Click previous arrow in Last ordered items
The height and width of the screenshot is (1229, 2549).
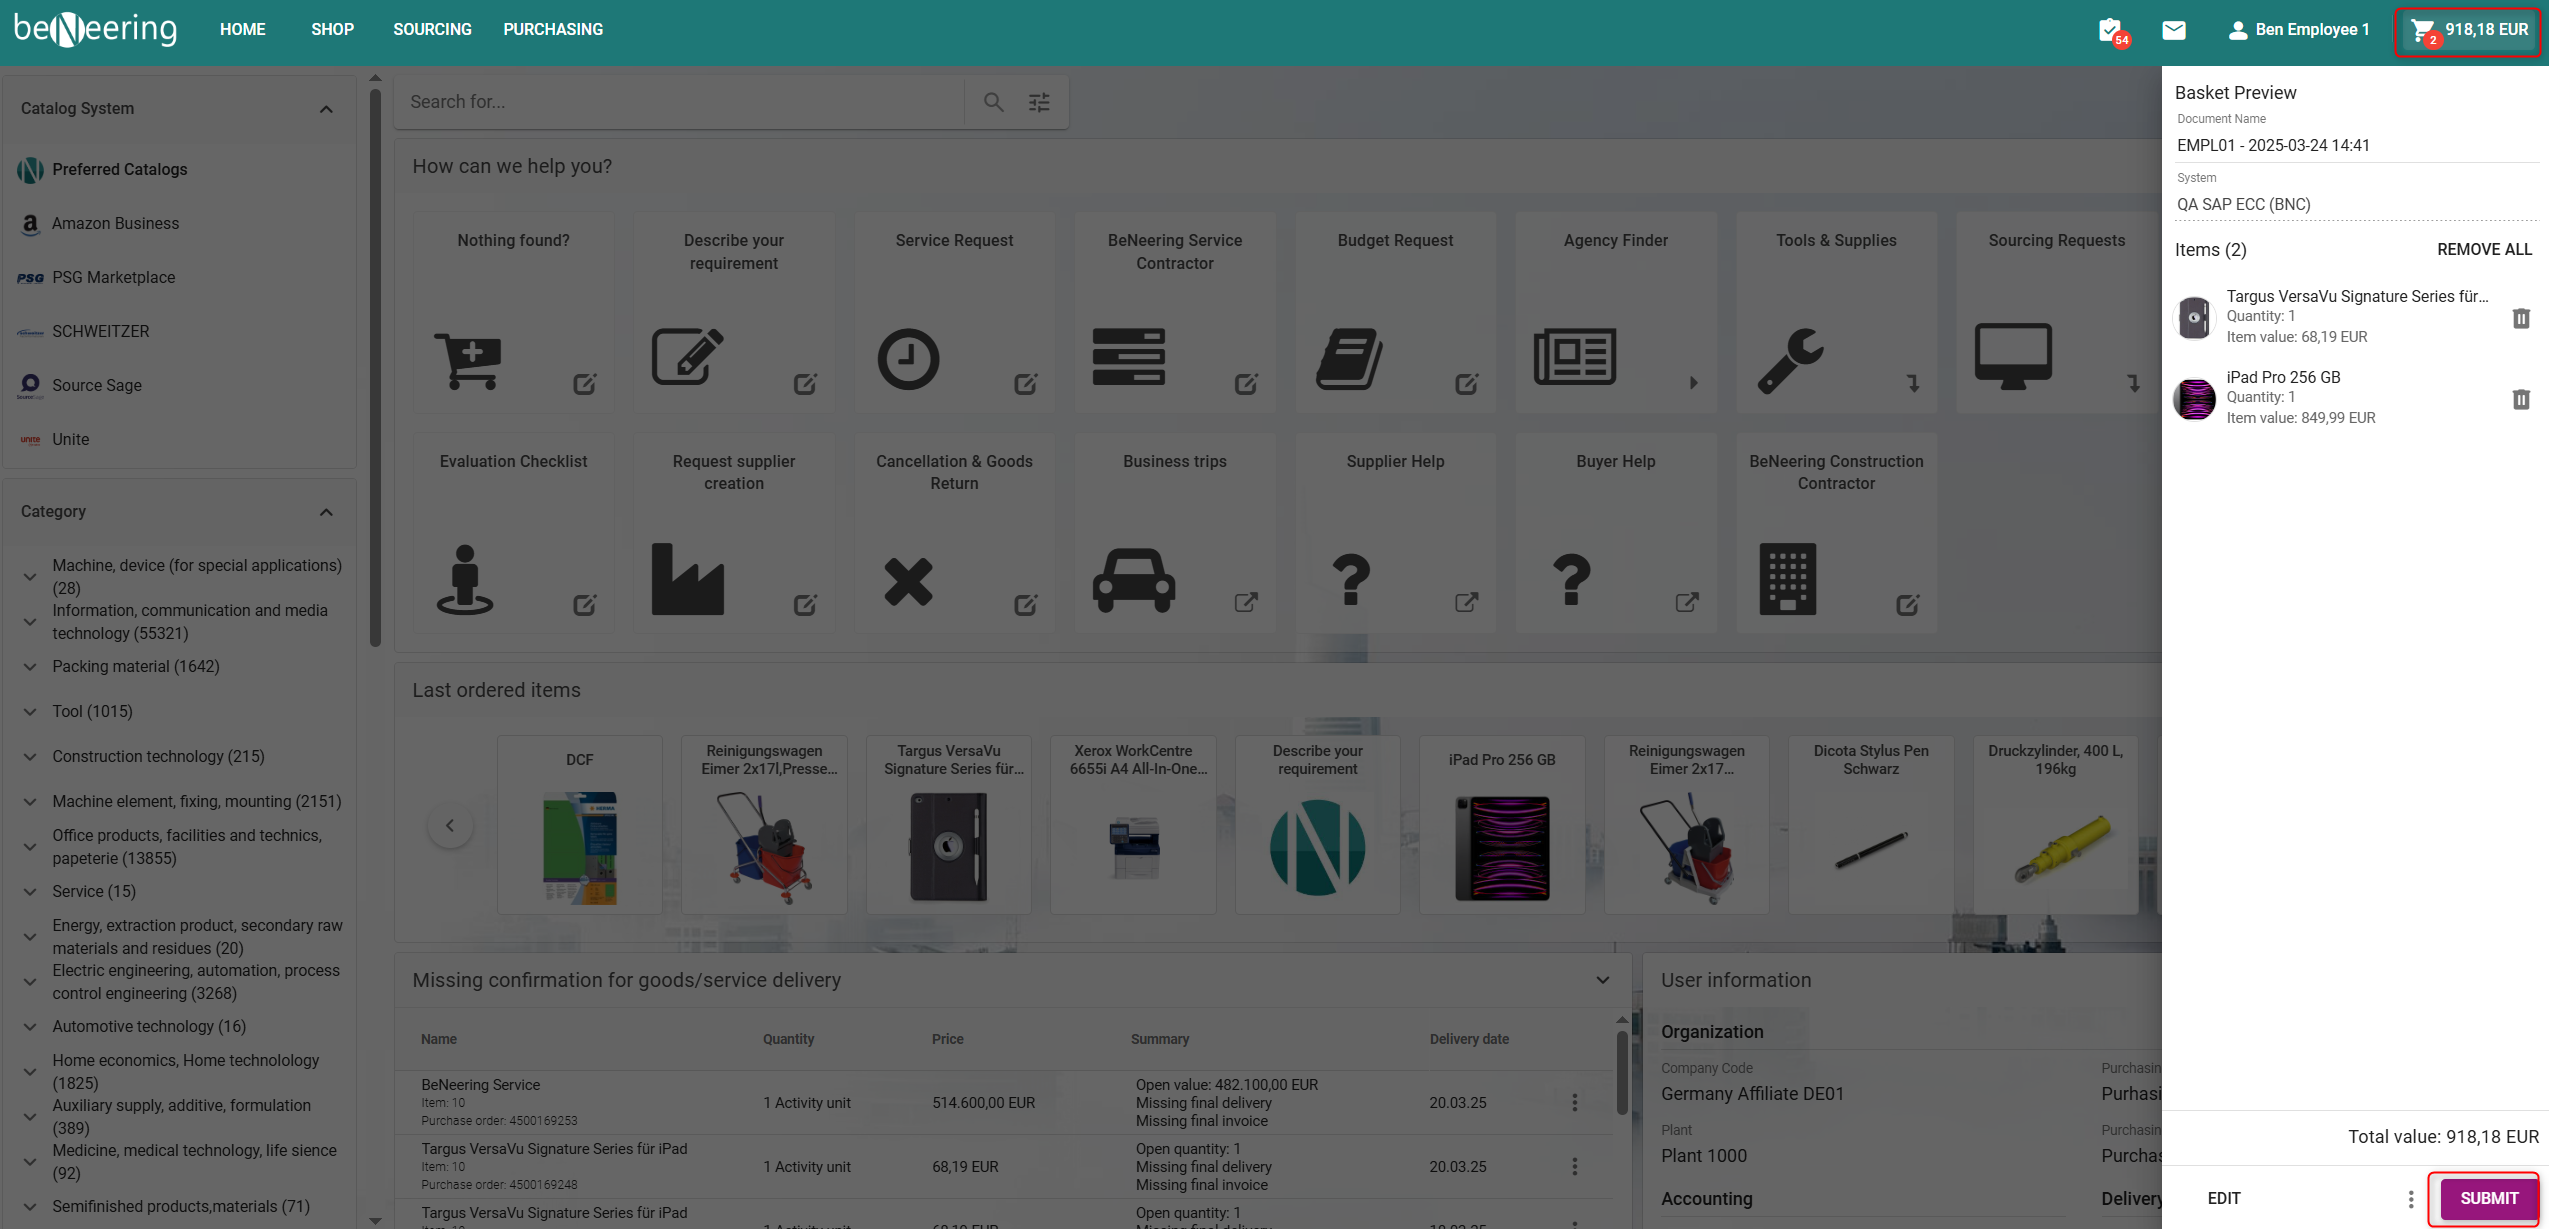pyautogui.click(x=450, y=825)
